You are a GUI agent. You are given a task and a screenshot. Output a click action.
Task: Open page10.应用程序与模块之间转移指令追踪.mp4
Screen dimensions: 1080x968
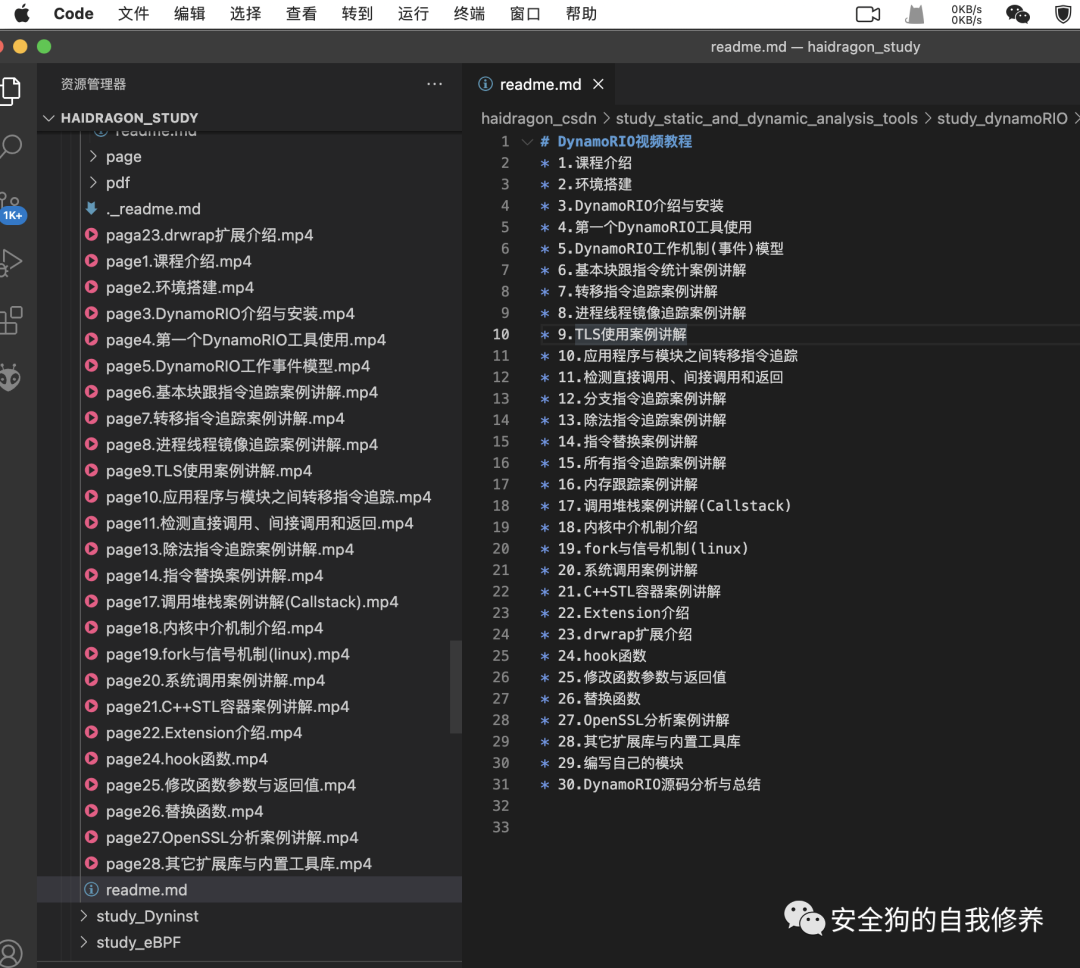click(x=269, y=497)
